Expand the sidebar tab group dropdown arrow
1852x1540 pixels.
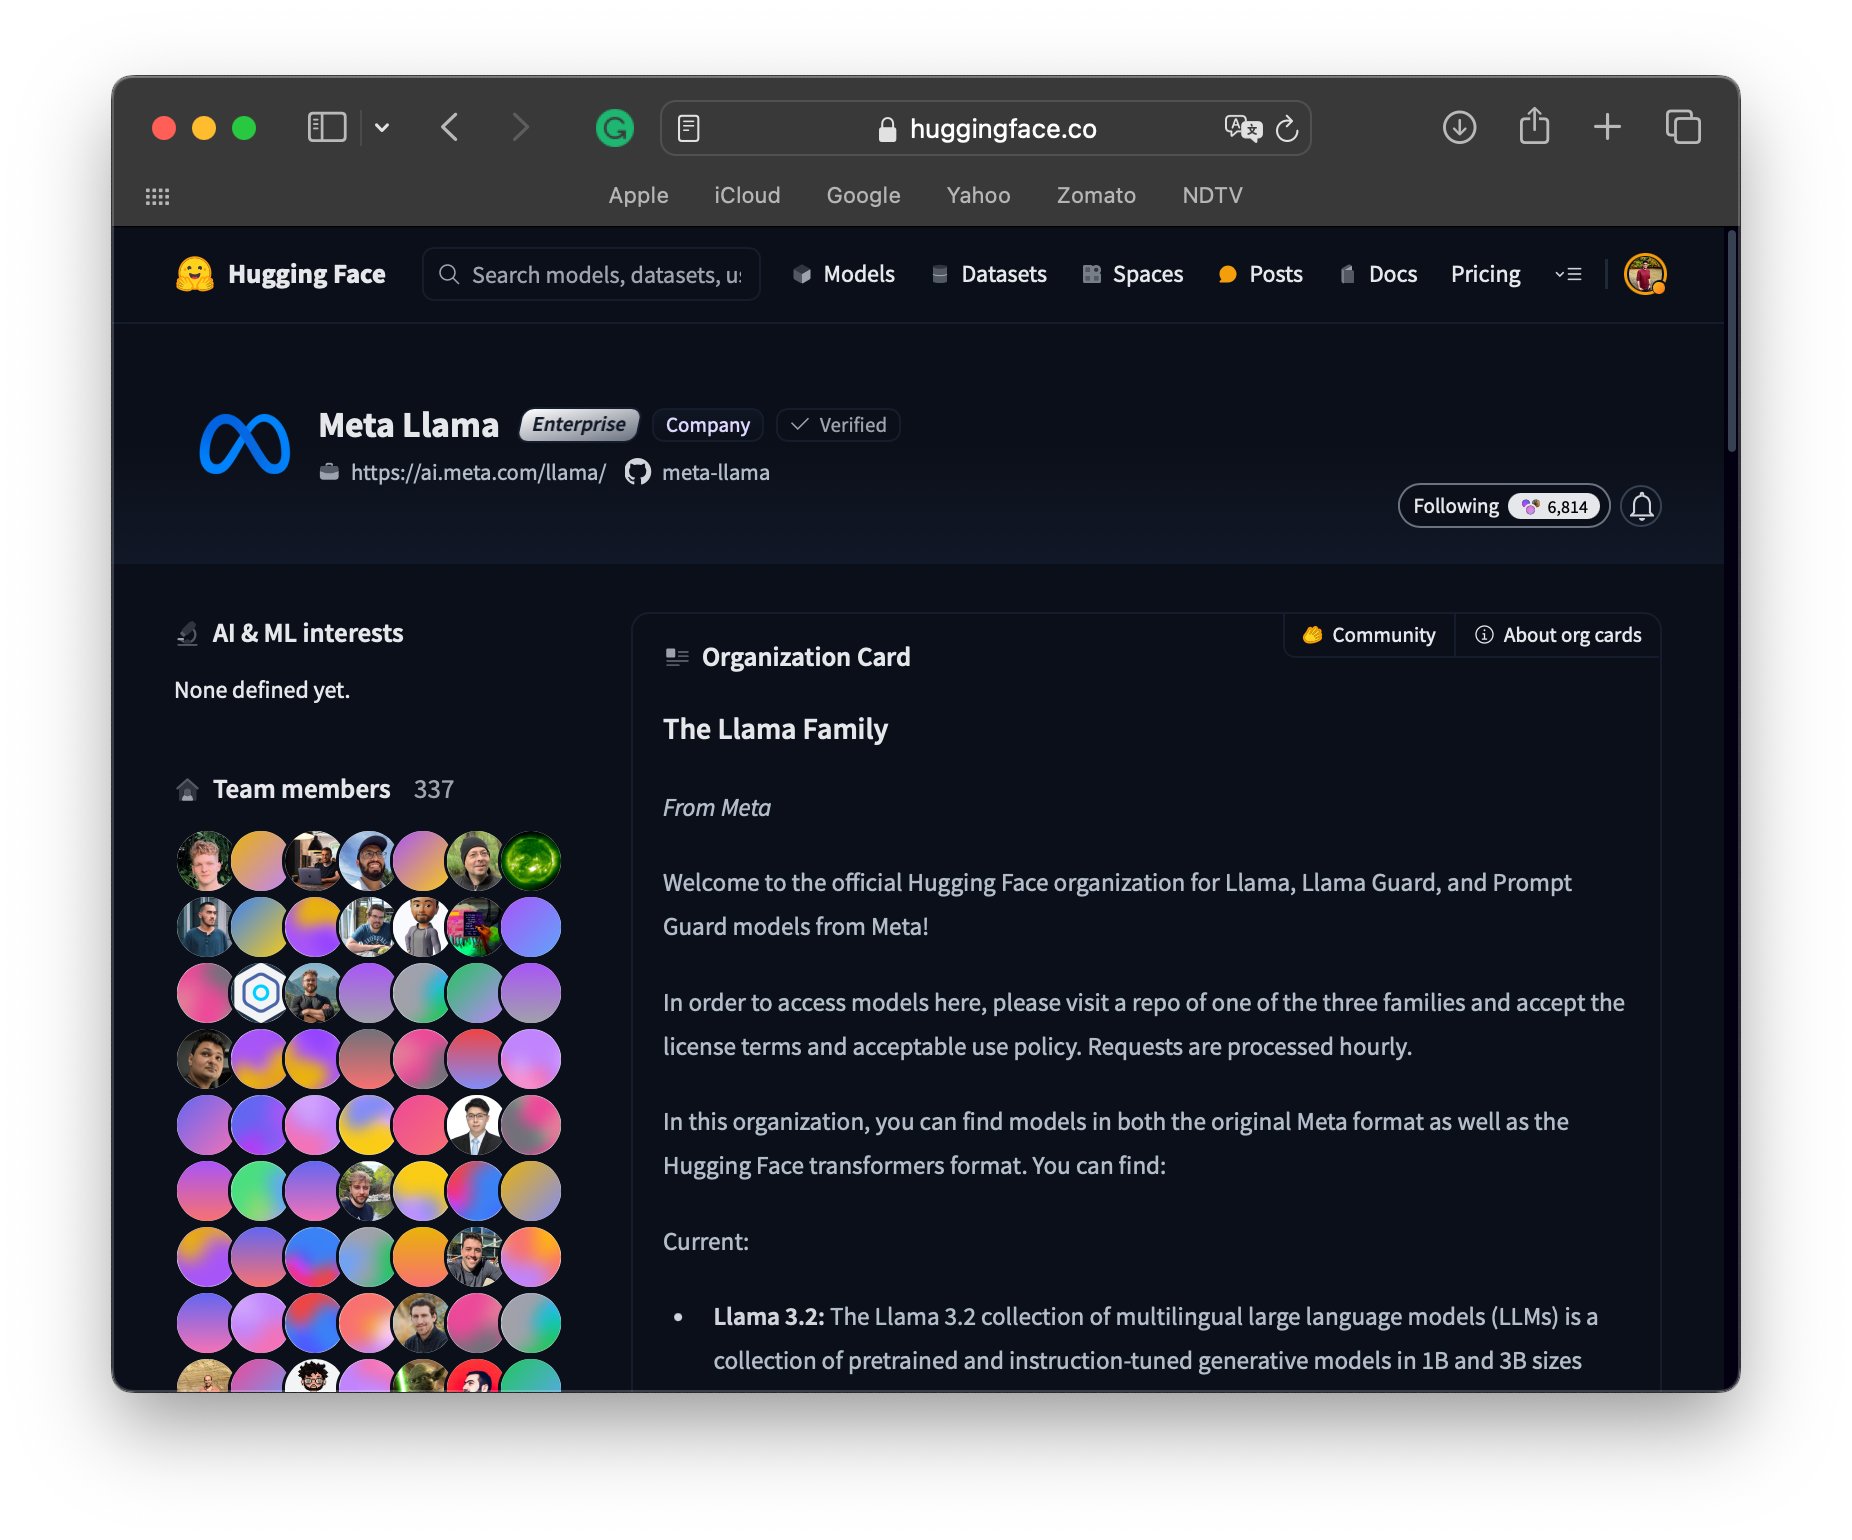pyautogui.click(x=382, y=128)
